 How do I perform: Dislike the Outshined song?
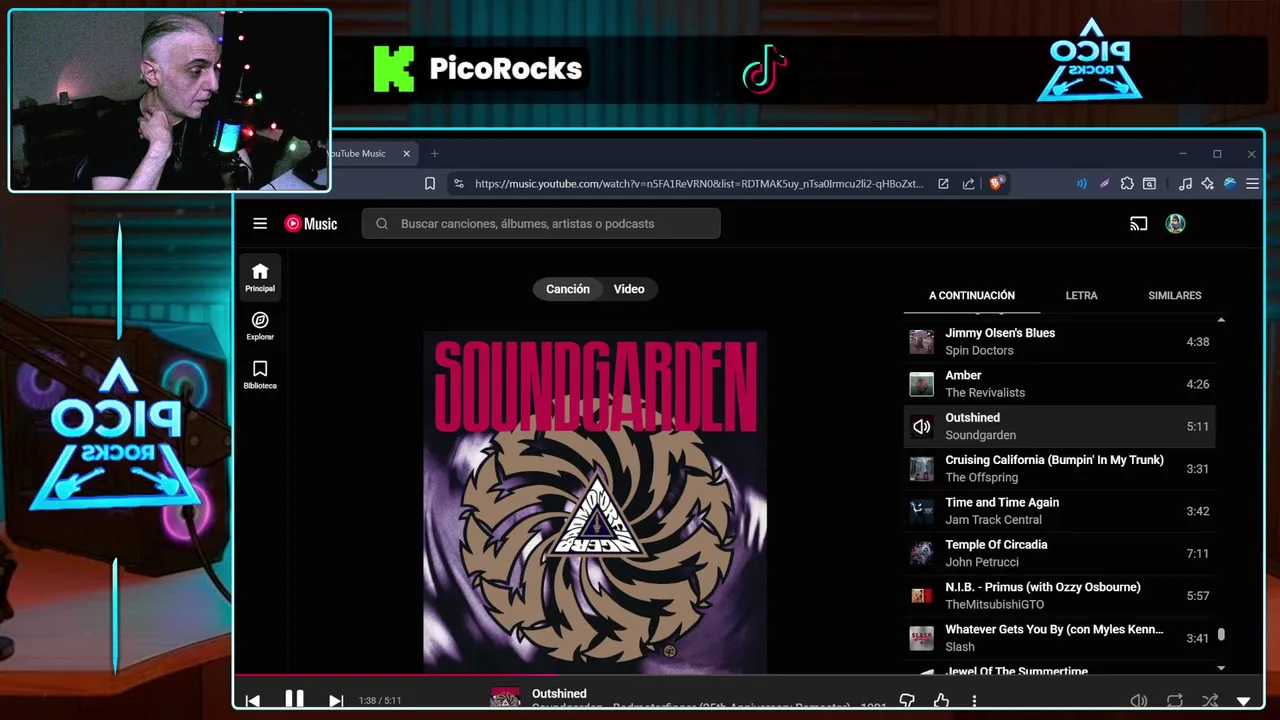(907, 701)
